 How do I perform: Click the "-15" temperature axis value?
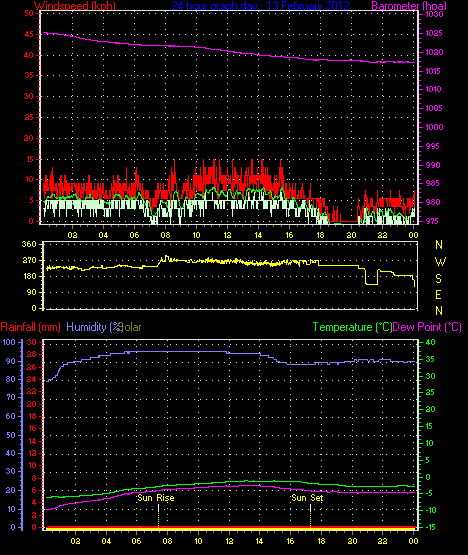point(430,527)
